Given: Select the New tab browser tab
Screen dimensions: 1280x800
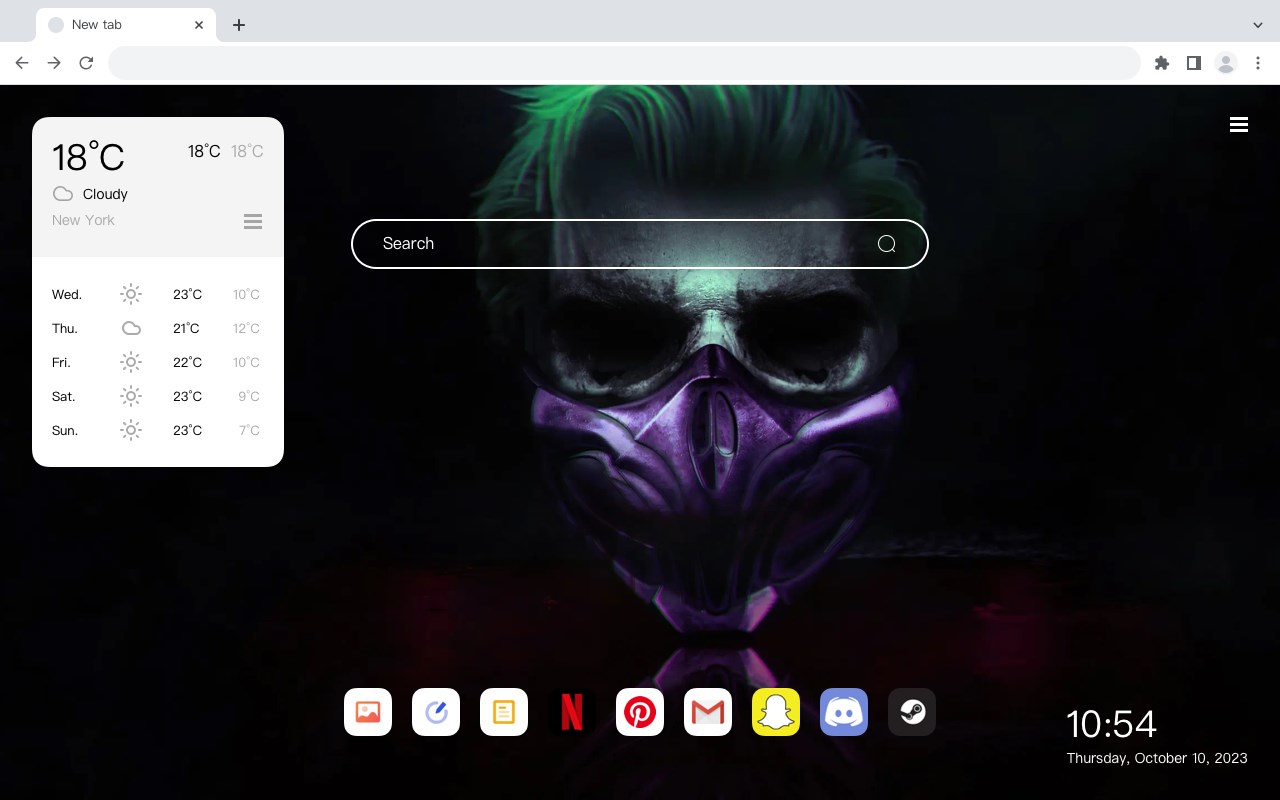Looking at the screenshot, I should (126, 25).
